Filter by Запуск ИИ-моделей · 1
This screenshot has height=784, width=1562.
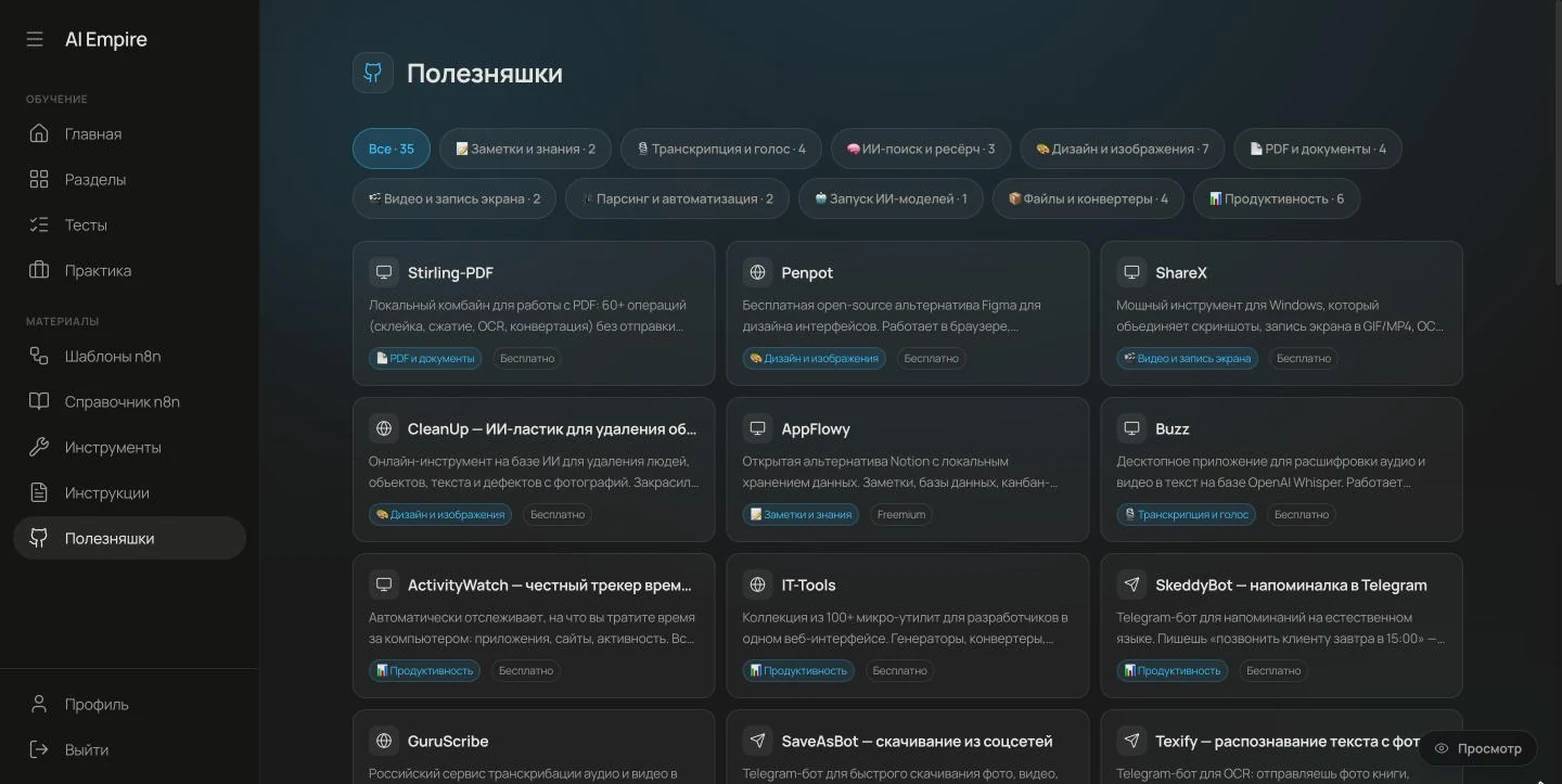pos(891,199)
